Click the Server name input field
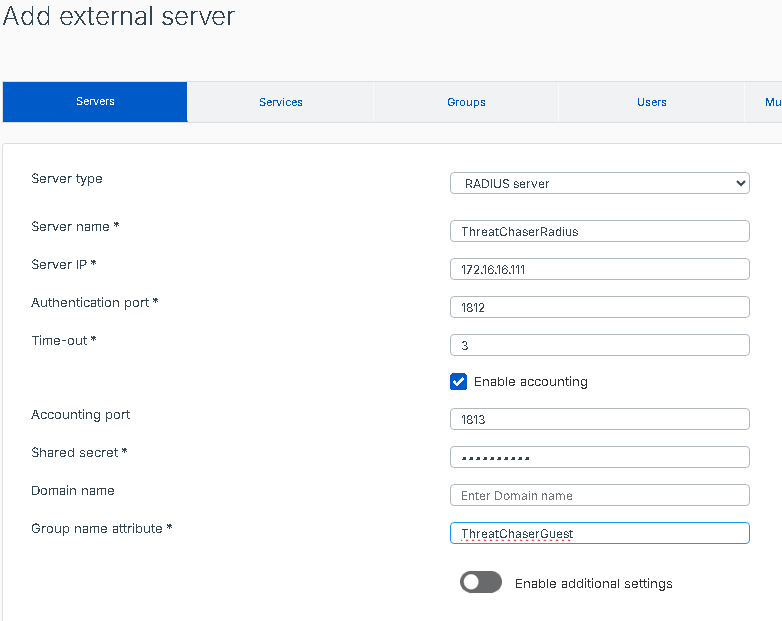This screenshot has height=621, width=782. (x=599, y=231)
